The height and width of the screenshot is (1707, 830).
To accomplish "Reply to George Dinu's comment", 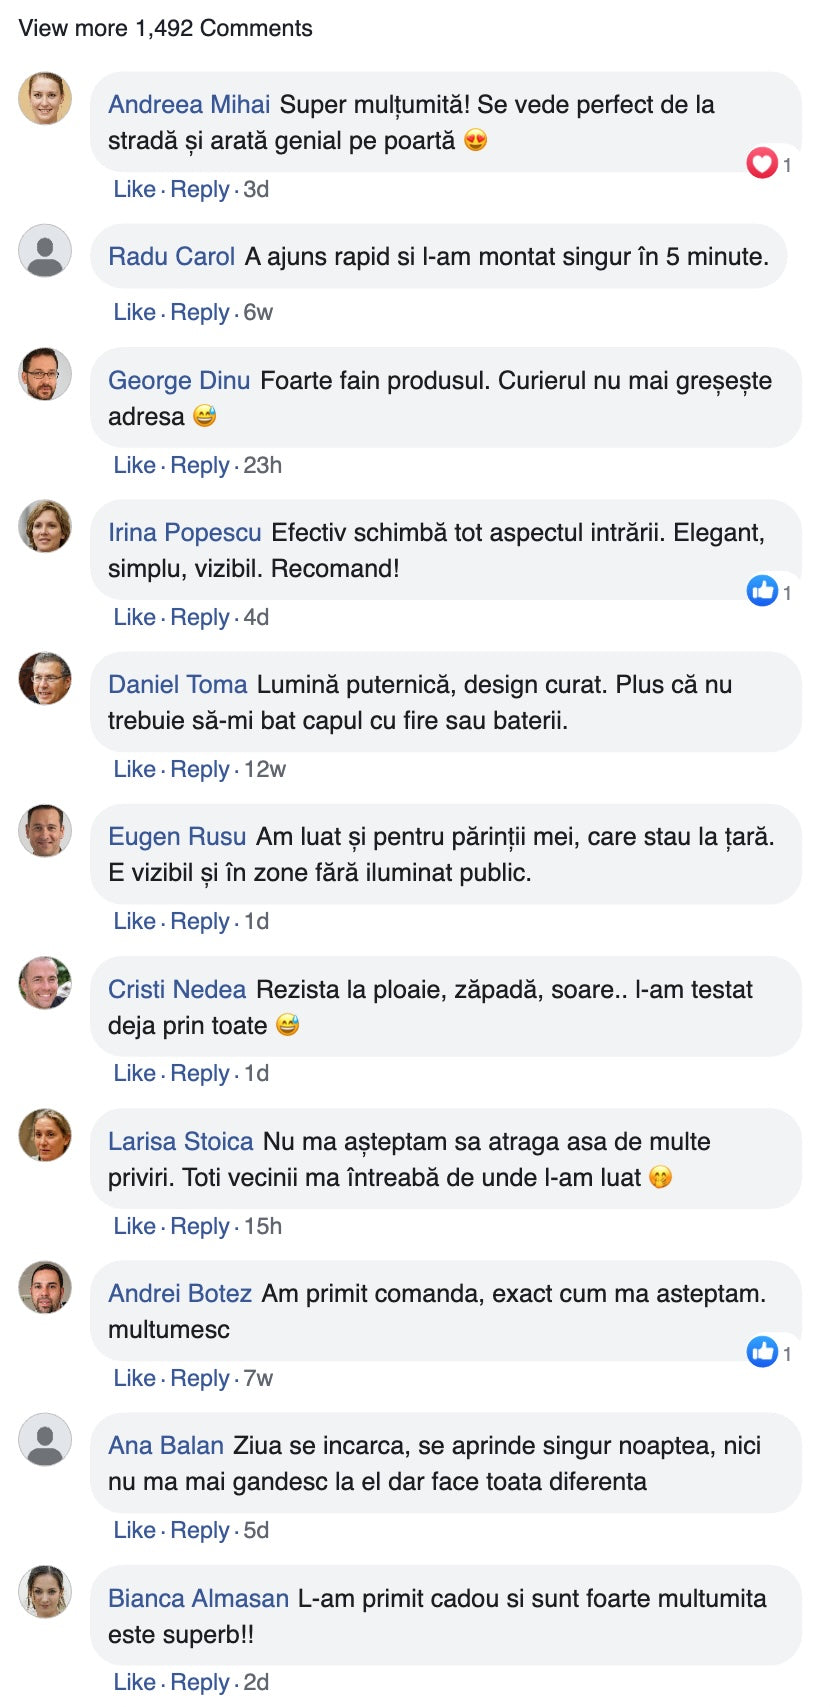I will coord(200,465).
